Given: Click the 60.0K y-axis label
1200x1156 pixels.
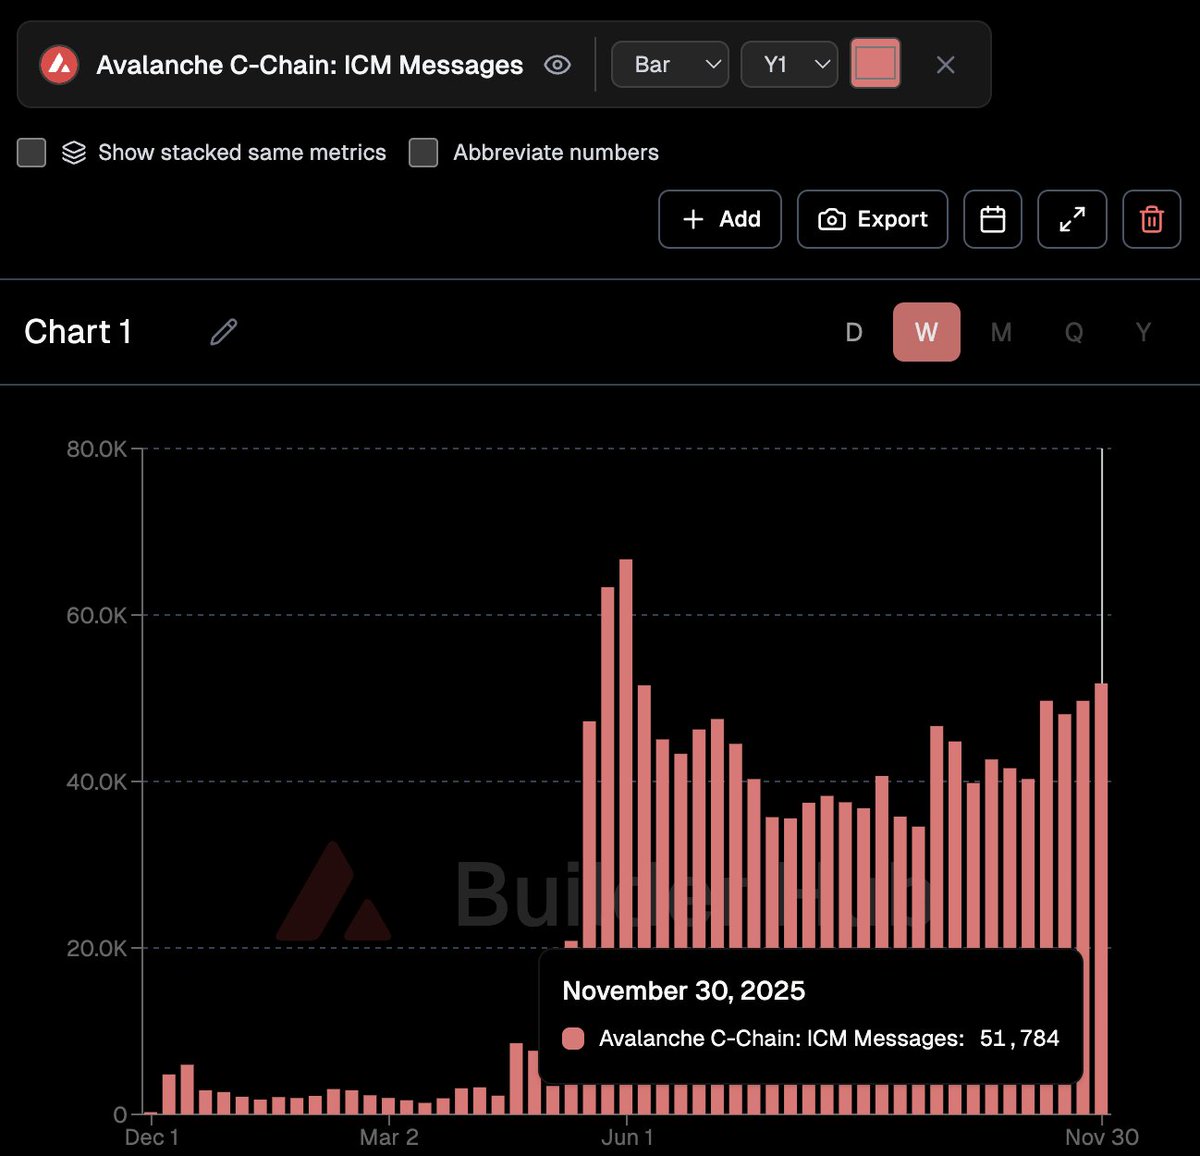Looking at the screenshot, I should click(x=96, y=615).
